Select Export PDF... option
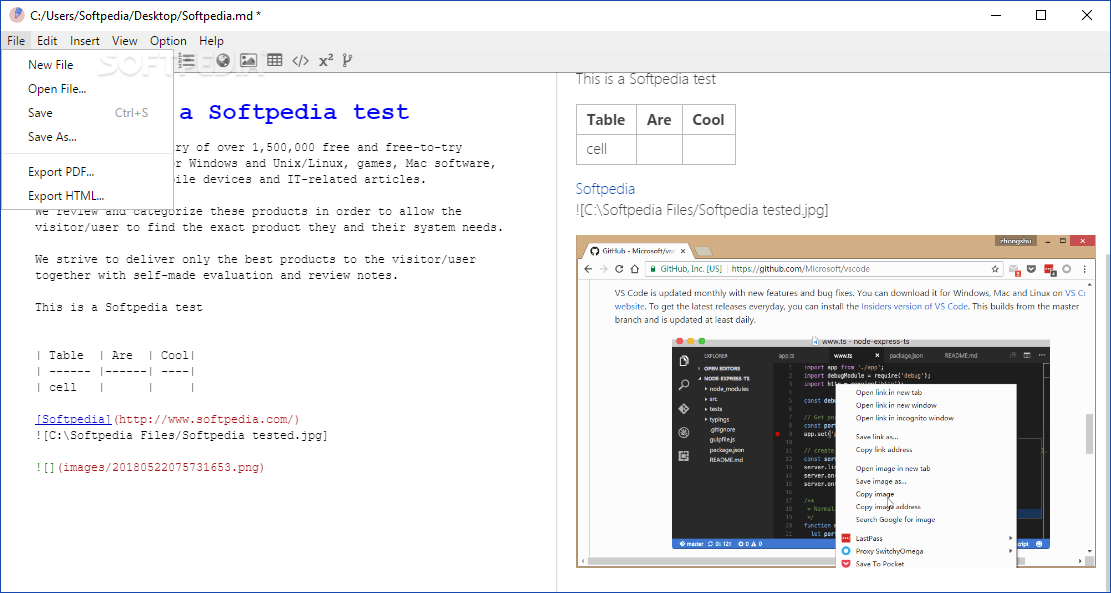This screenshot has height=593, width=1111. 87,171
